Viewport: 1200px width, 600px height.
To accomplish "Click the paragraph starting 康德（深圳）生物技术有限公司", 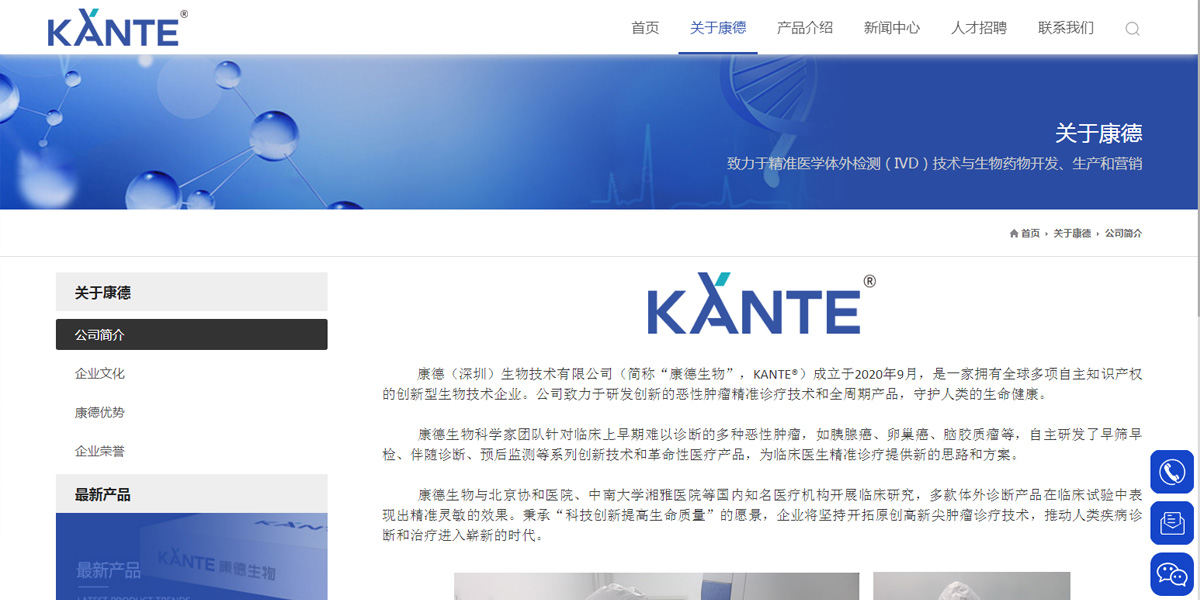I will tap(762, 384).
